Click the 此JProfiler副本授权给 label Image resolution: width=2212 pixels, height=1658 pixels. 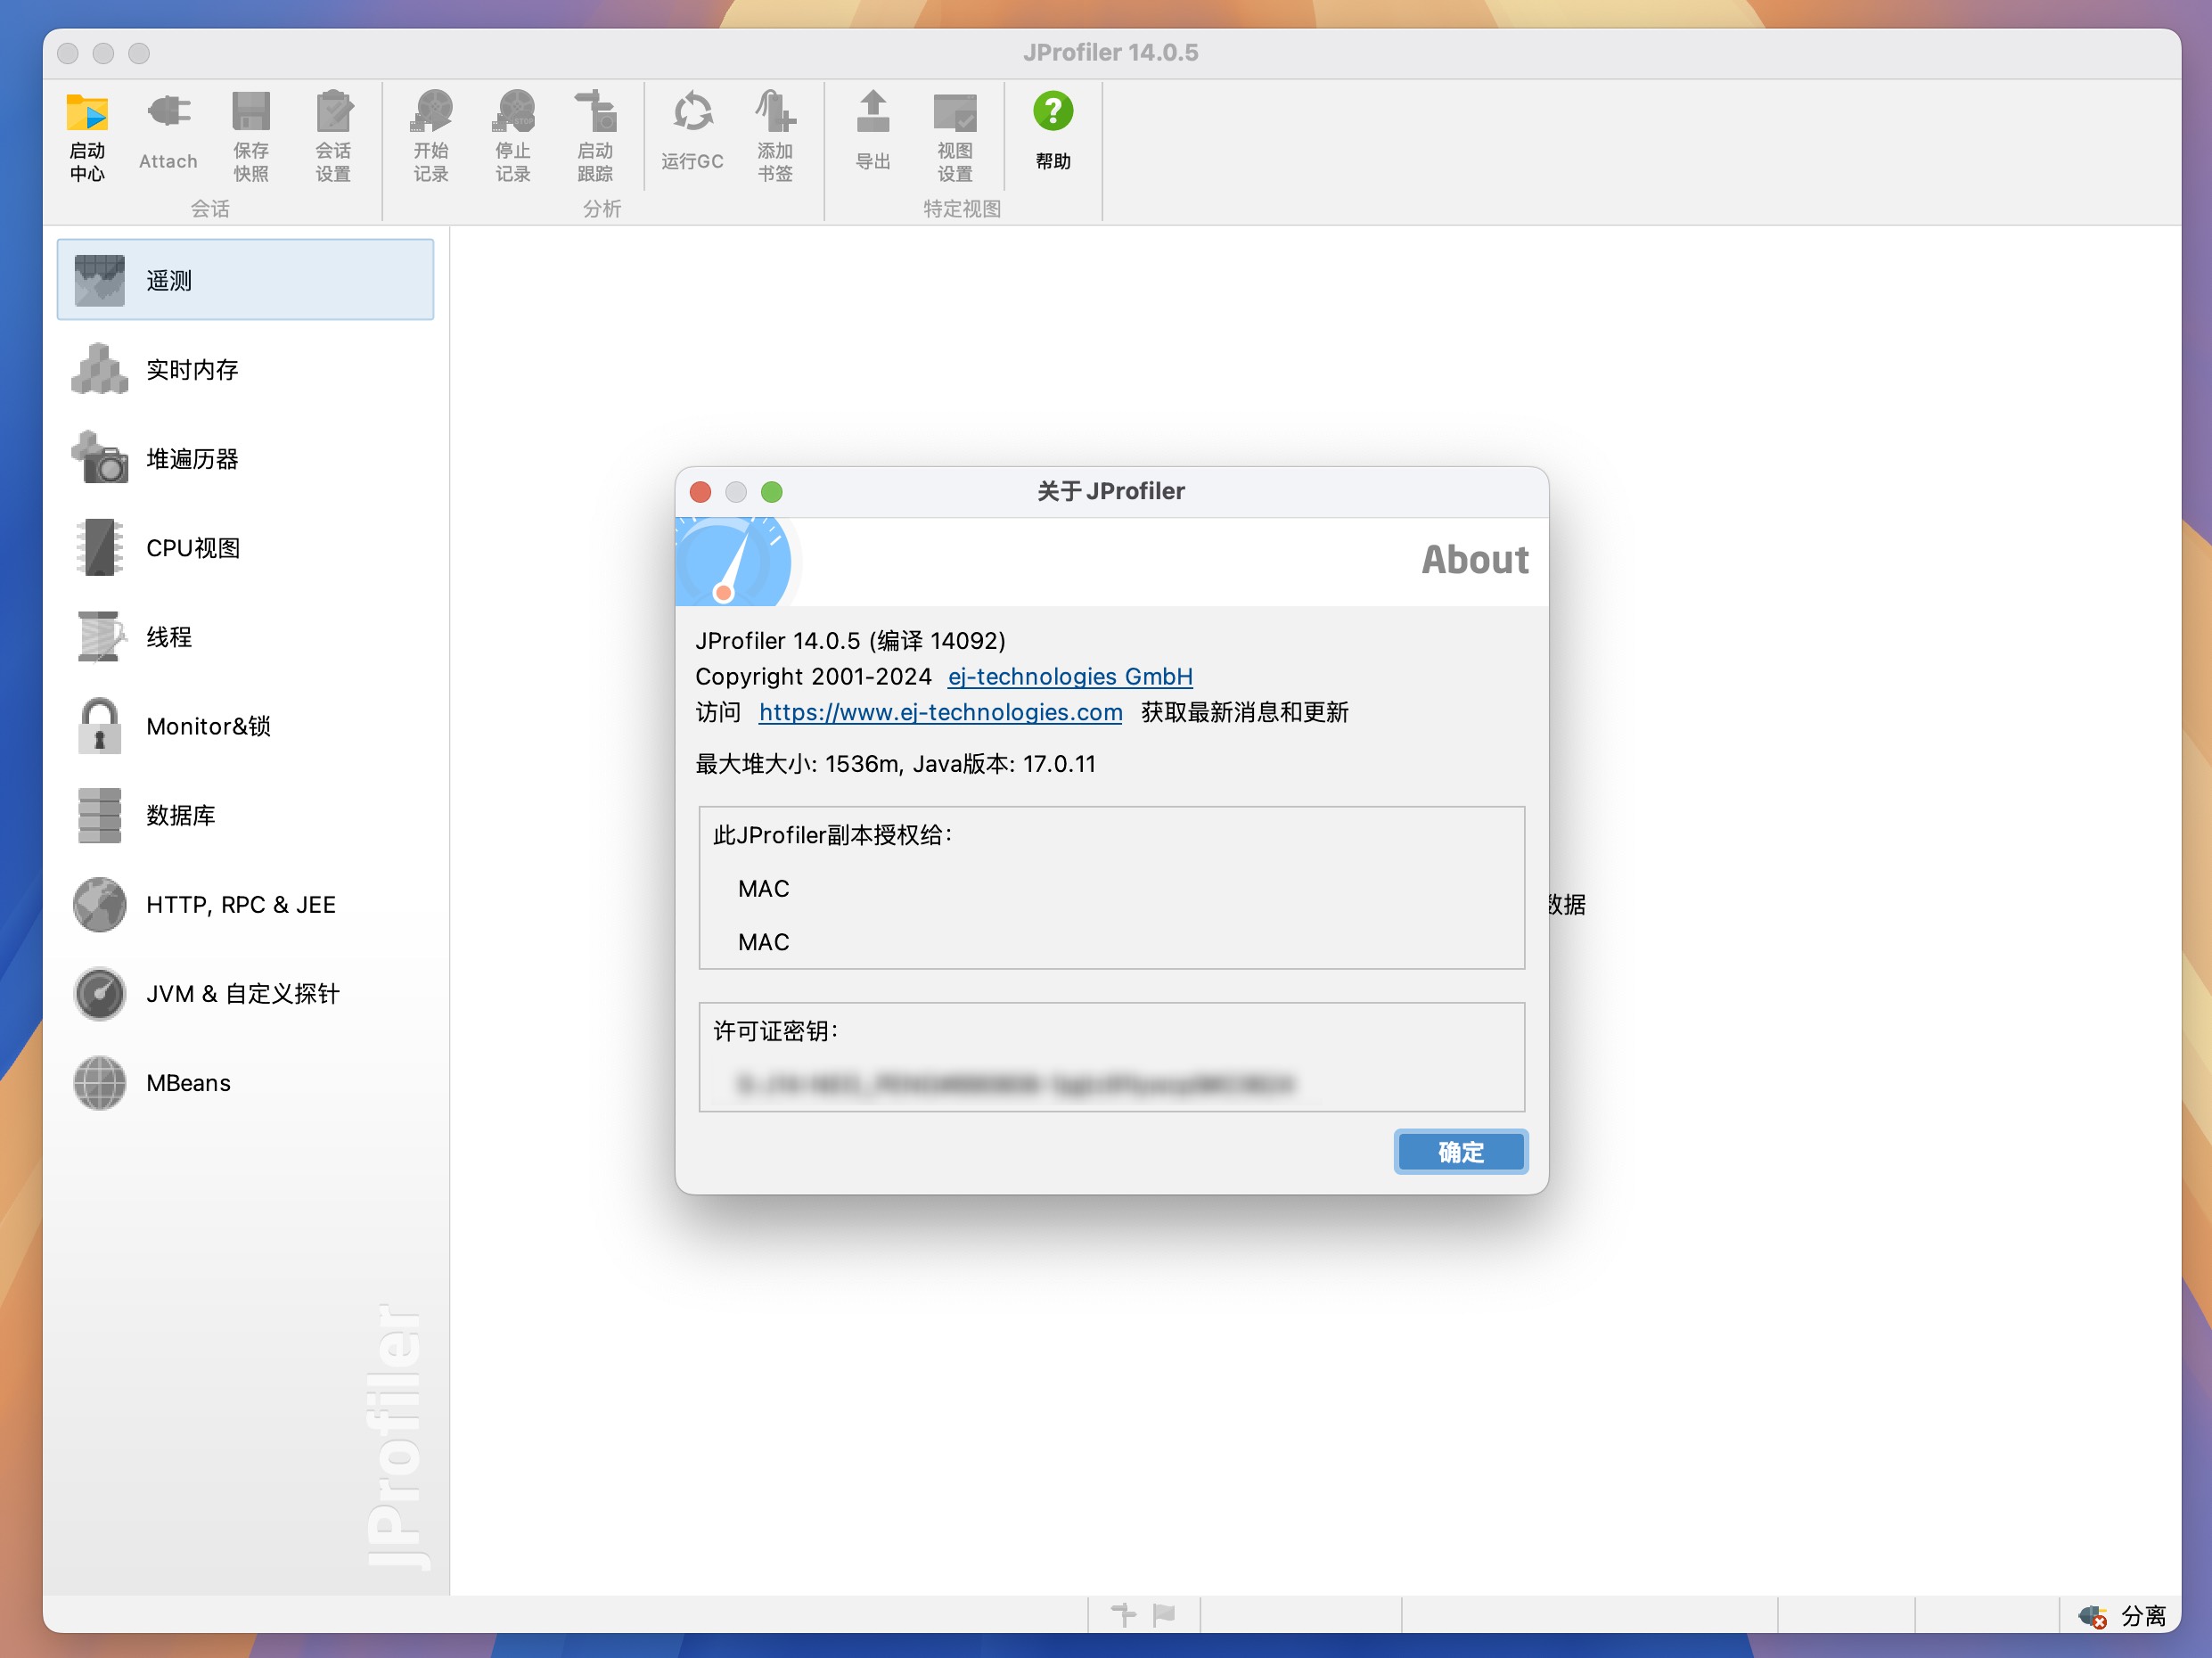click(x=833, y=834)
